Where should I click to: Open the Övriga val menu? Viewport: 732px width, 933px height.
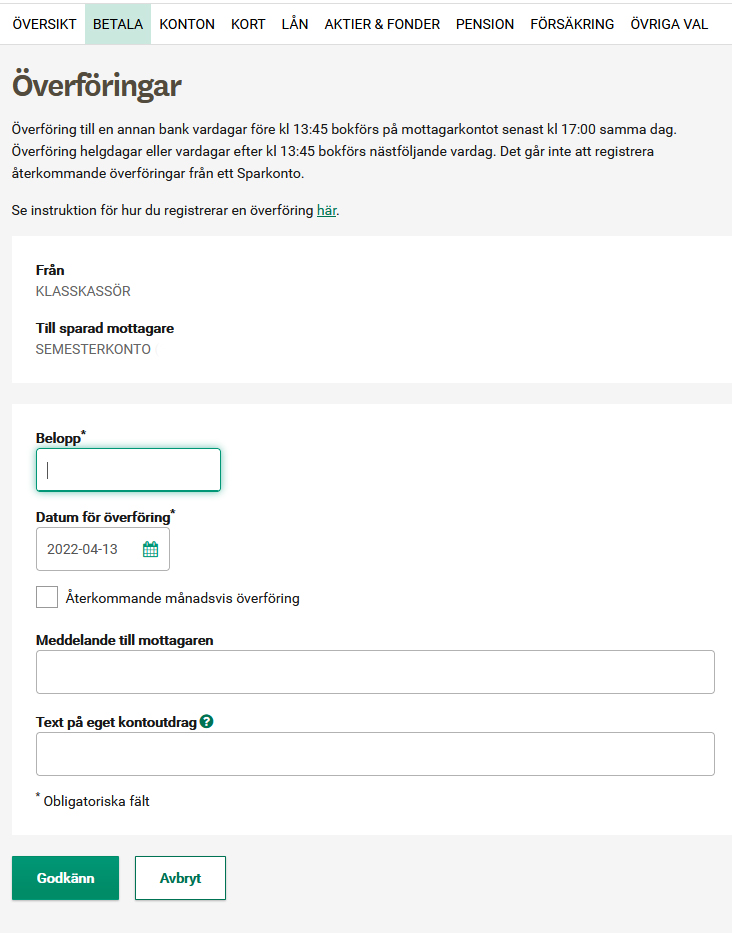[x=670, y=24]
